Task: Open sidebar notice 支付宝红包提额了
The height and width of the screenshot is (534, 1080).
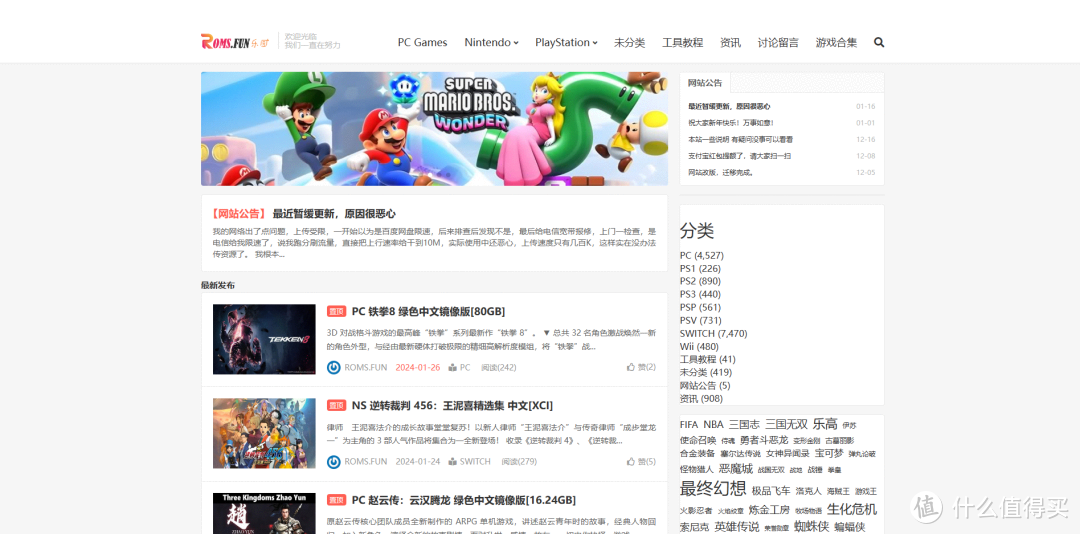Action: 739,156
